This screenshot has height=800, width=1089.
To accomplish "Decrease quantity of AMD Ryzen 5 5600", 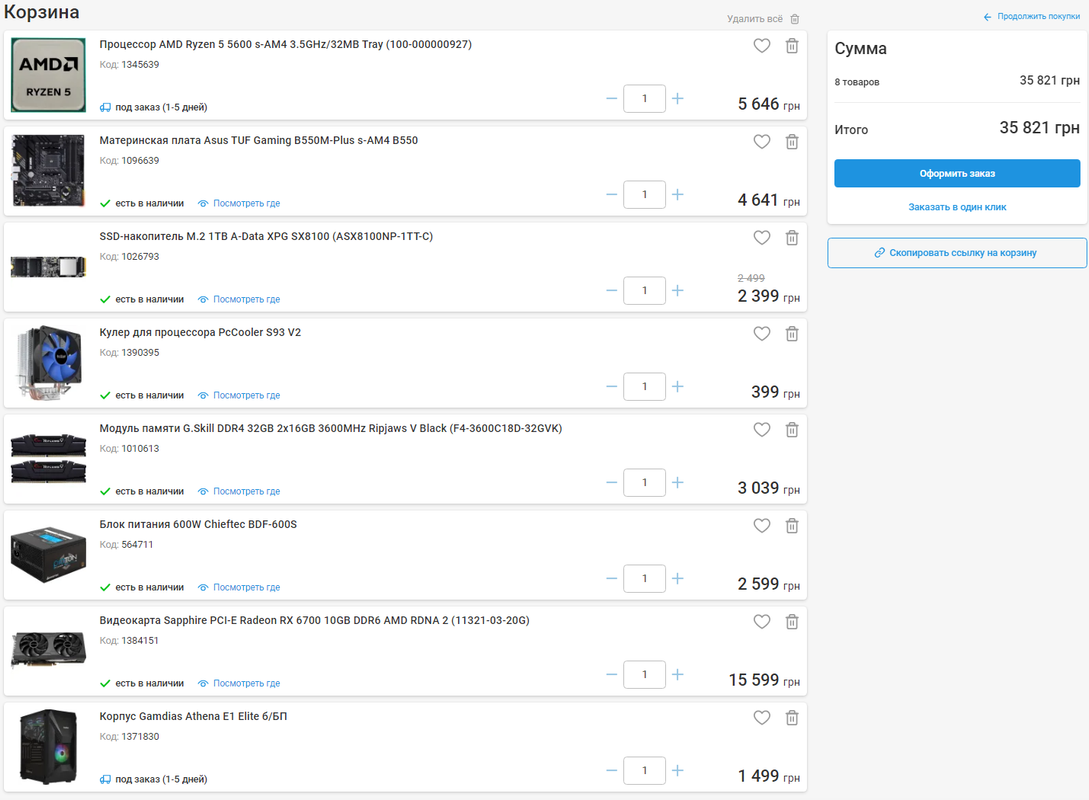I will pos(611,99).
